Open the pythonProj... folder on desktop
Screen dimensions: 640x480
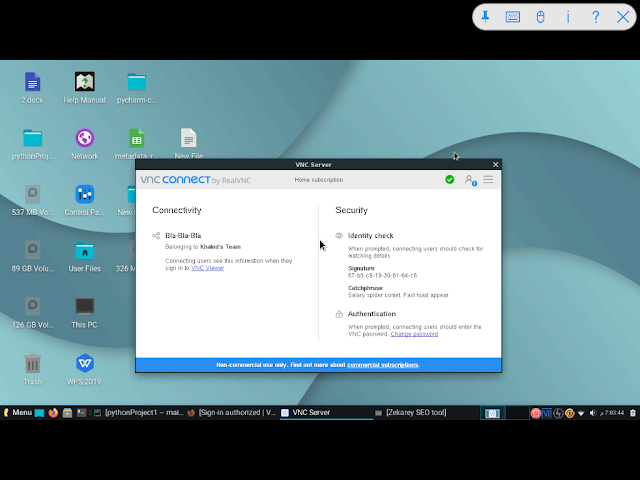(32, 144)
